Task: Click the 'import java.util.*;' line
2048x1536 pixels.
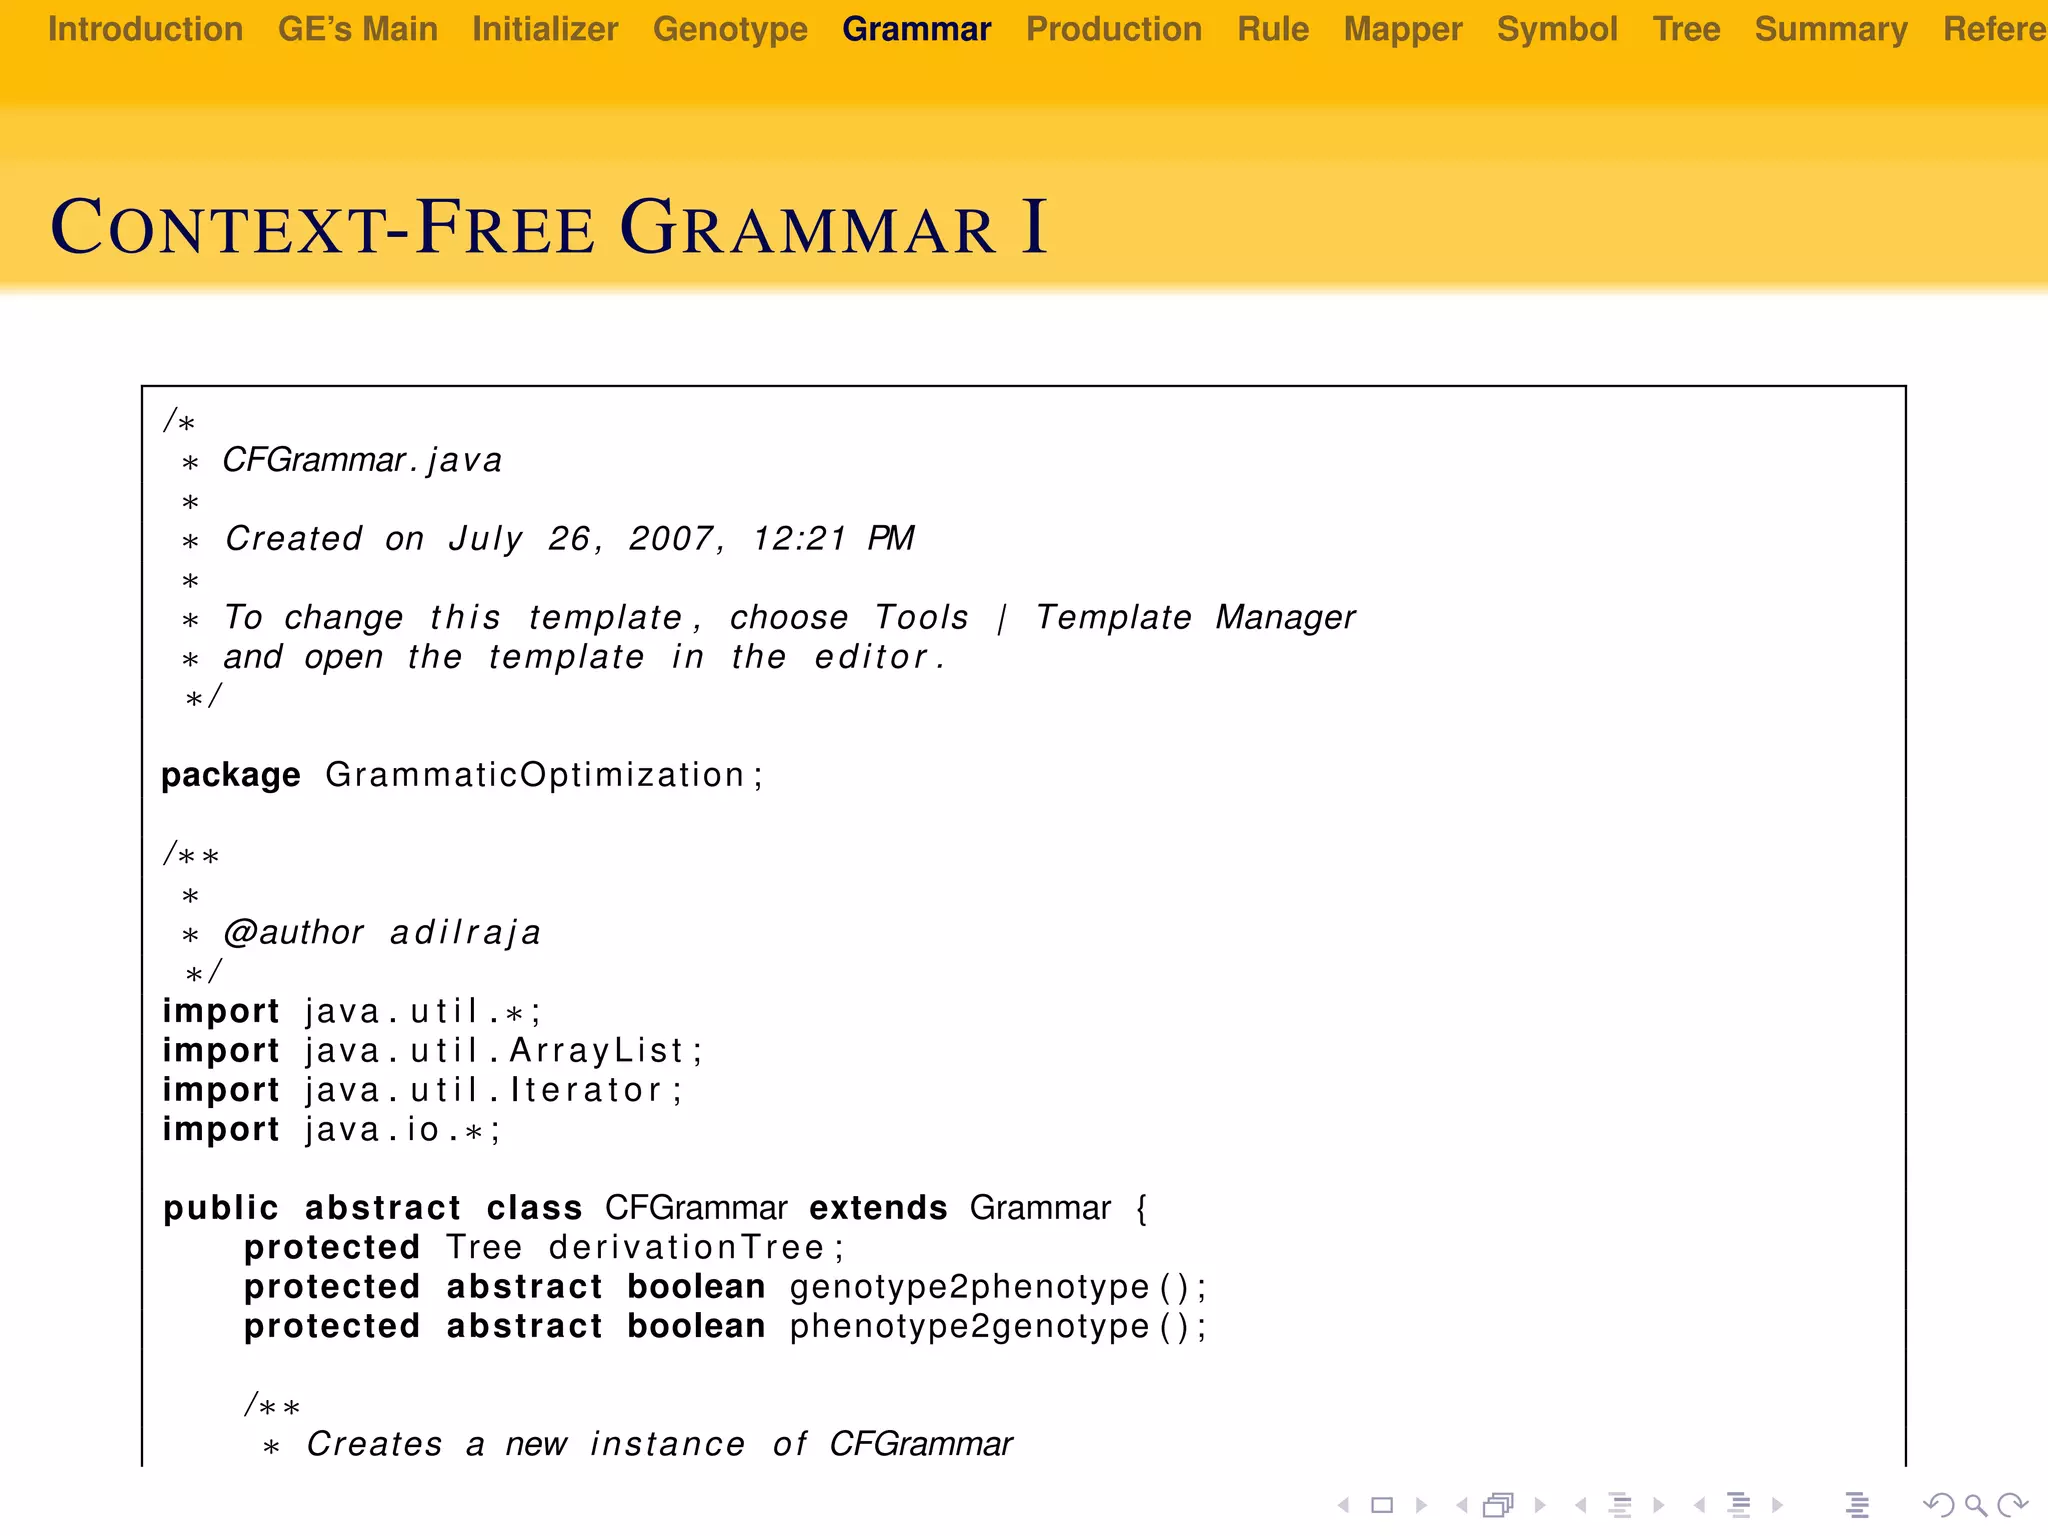Action: coord(352,1011)
